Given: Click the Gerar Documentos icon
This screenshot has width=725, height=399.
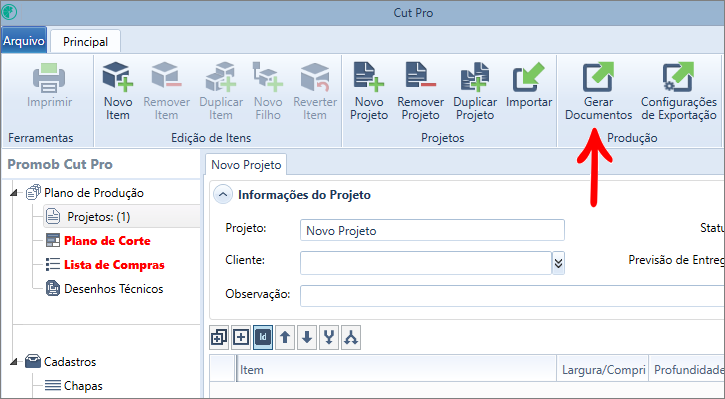Looking at the screenshot, I should 598,77.
